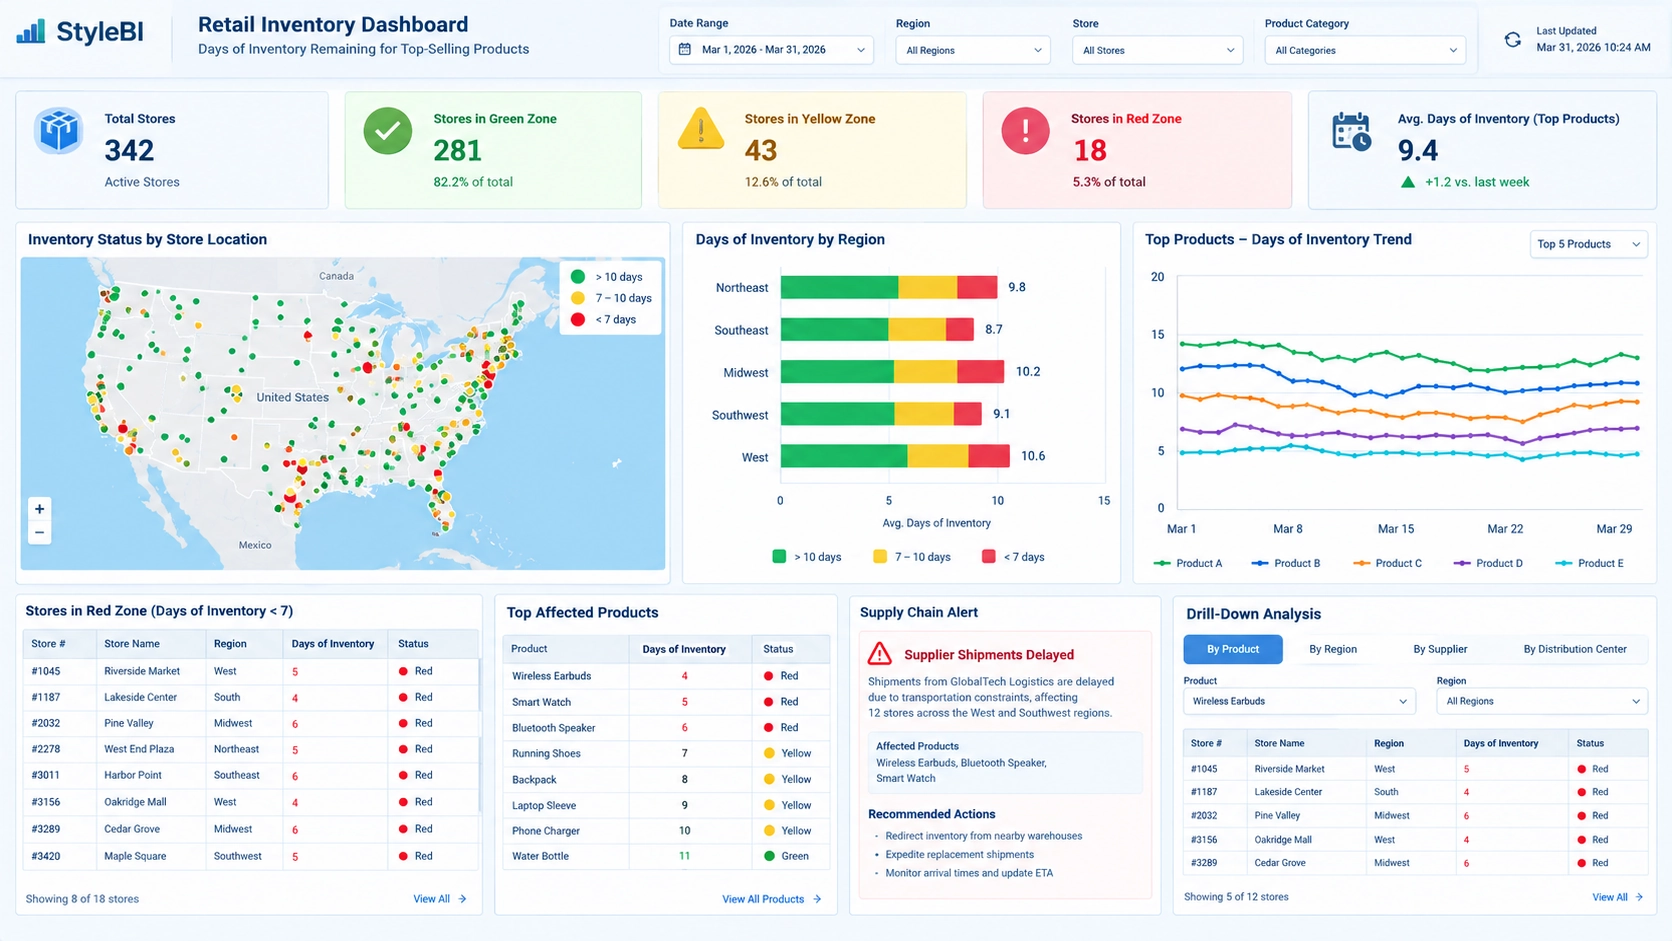The height and width of the screenshot is (941, 1672).
Task: Zoom out the map with minus button
Action: pyautogui.click(x=39, y=532)
